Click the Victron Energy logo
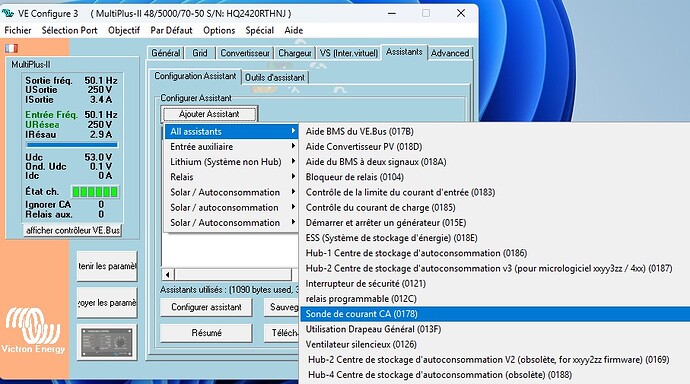The height and width of the screenshot is (384, 690). [33, 331]
